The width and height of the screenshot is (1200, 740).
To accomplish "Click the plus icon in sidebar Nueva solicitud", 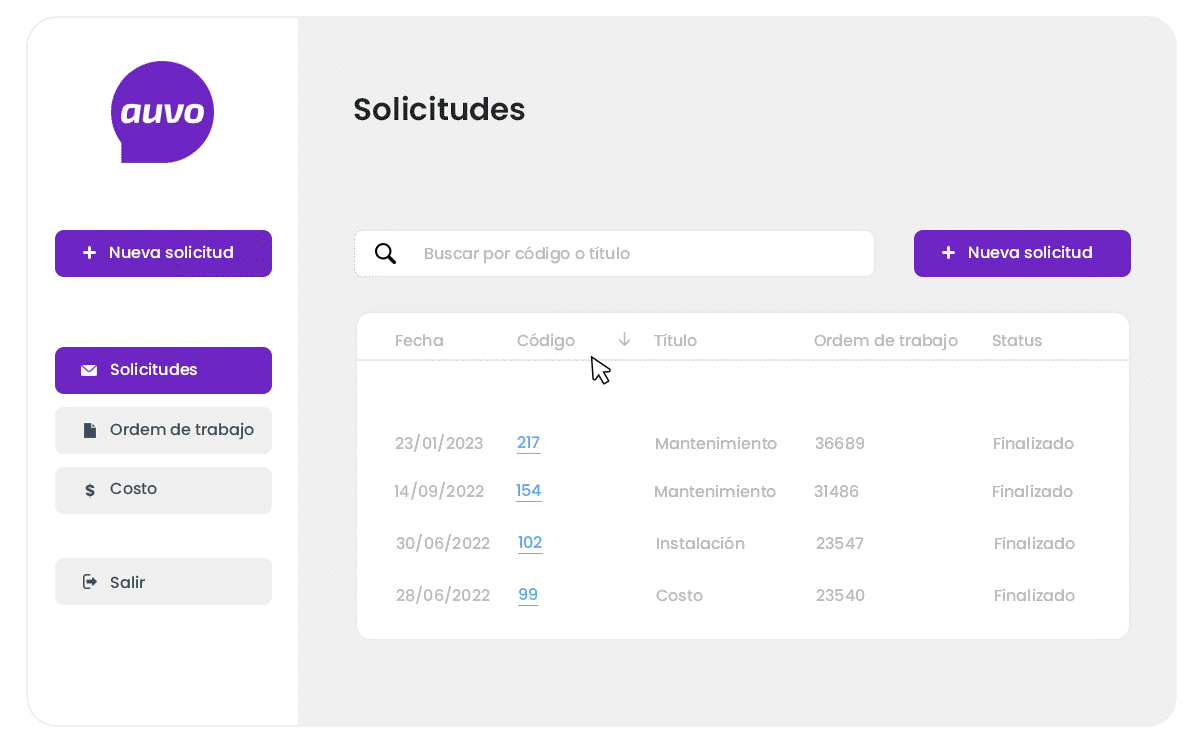I will [x=89, y=253].
